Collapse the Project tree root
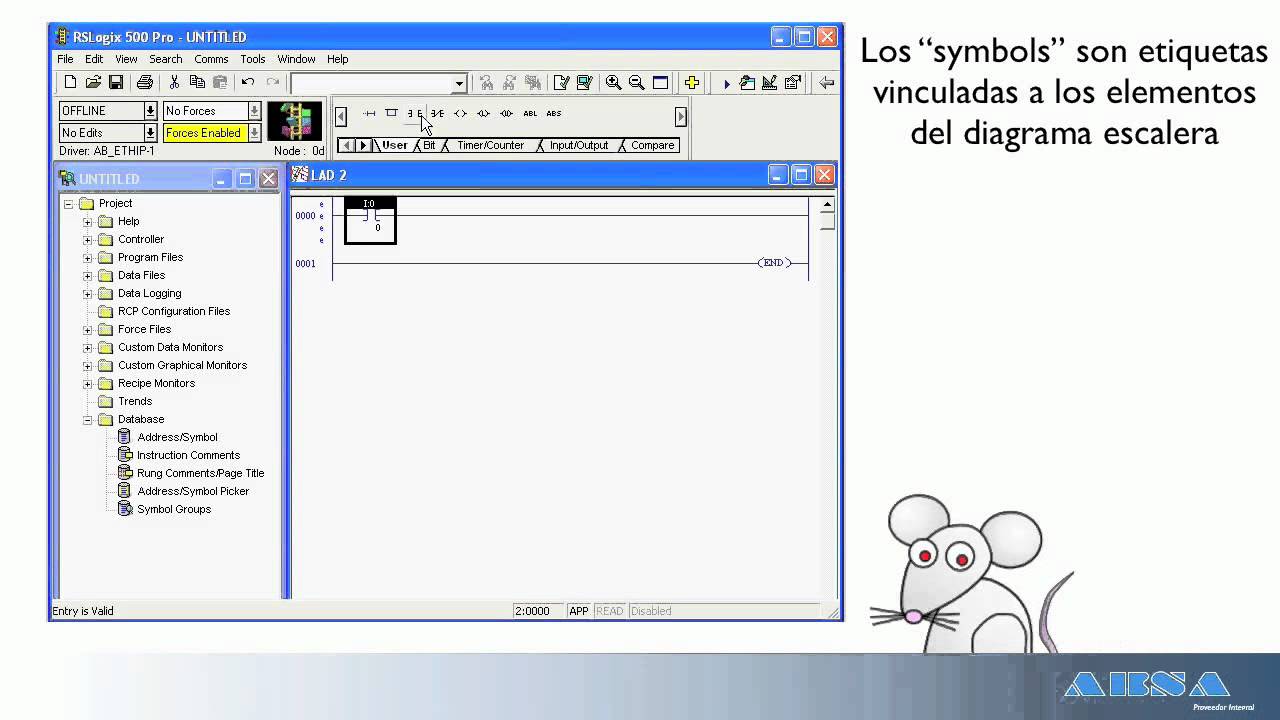The height and width of the screenshot is (720, 1280). [69, 204]
